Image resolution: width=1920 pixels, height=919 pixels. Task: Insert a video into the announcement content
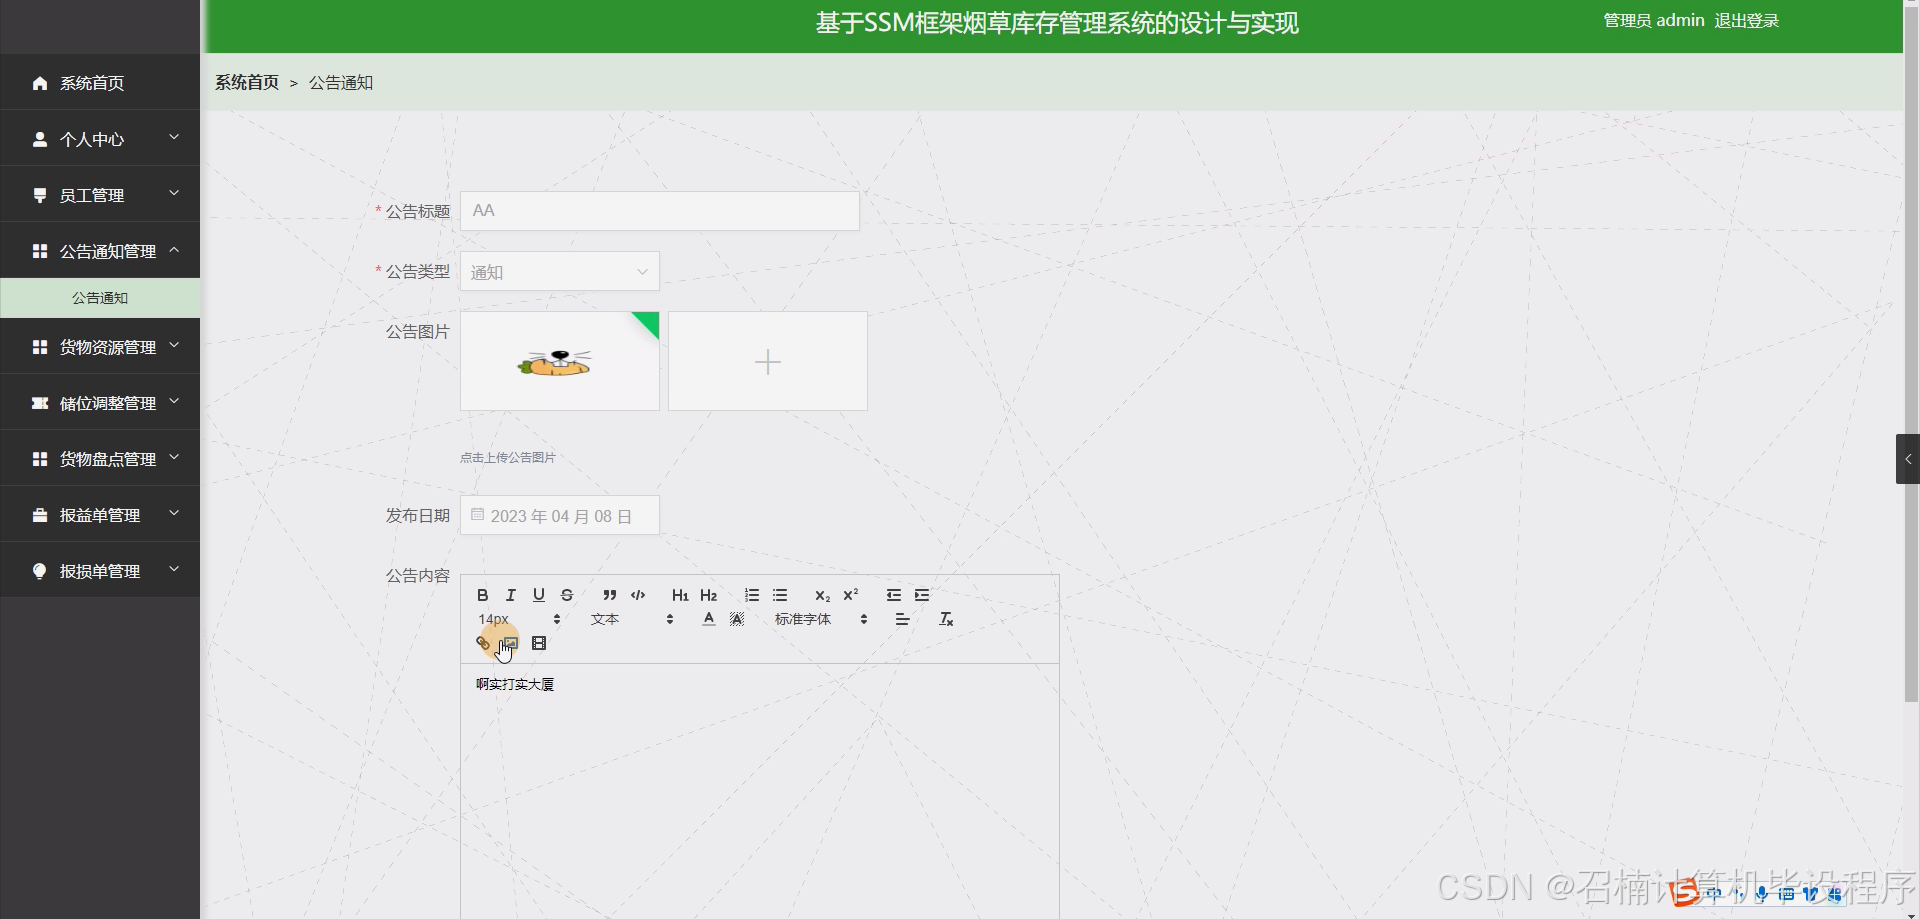[x=539, y=643]
